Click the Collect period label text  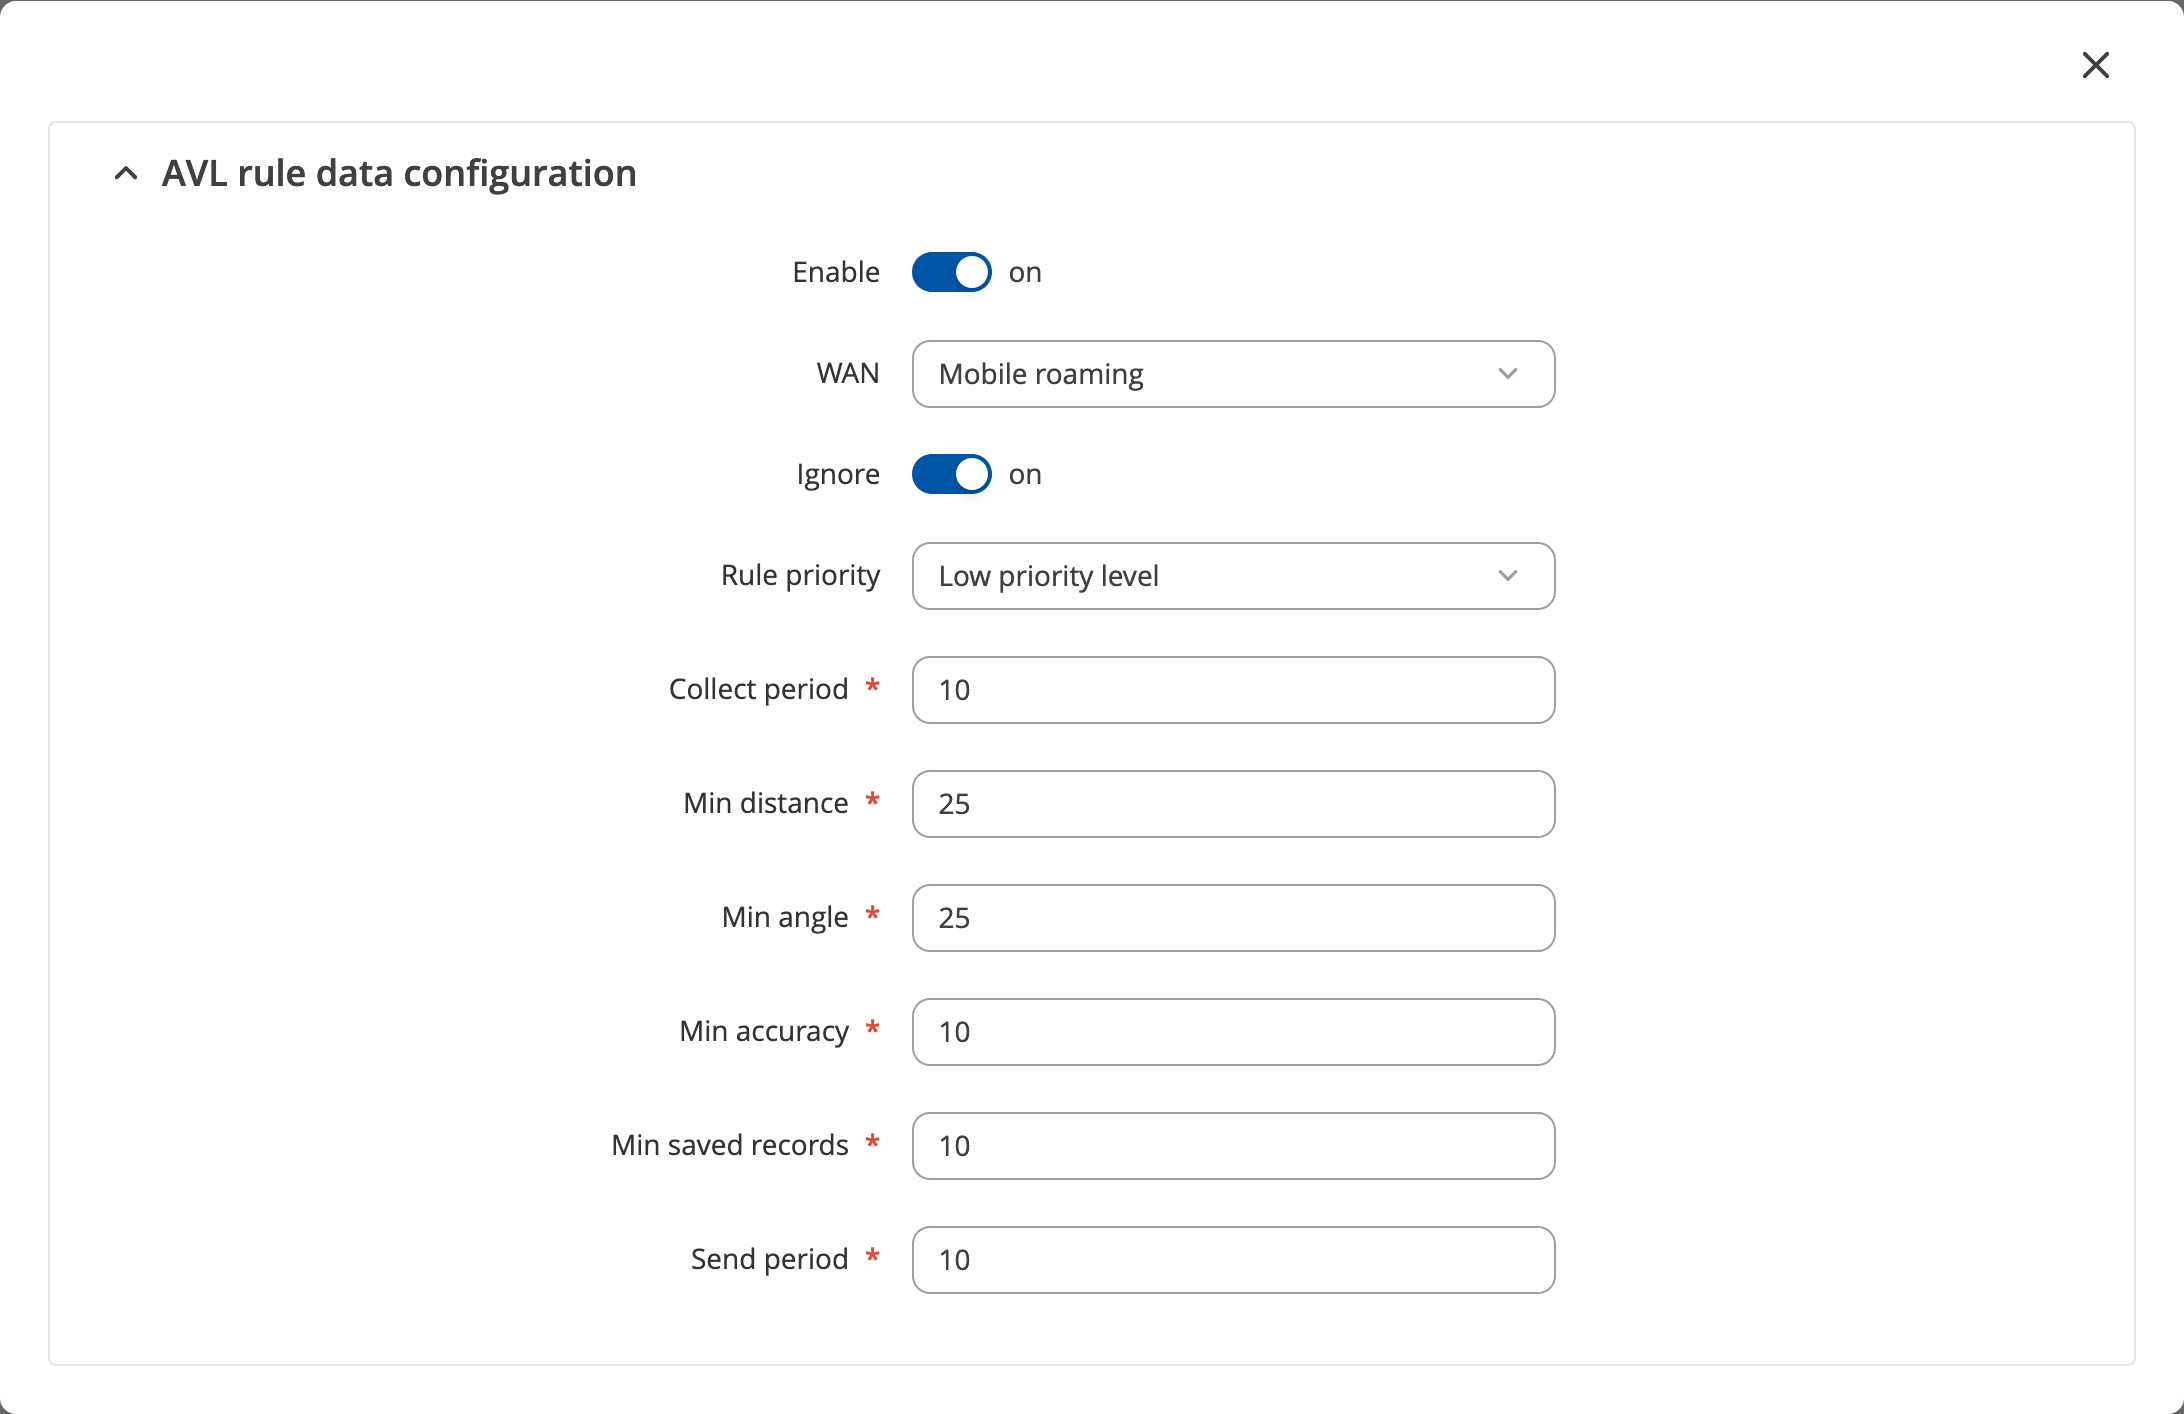(x=758, y=689)
